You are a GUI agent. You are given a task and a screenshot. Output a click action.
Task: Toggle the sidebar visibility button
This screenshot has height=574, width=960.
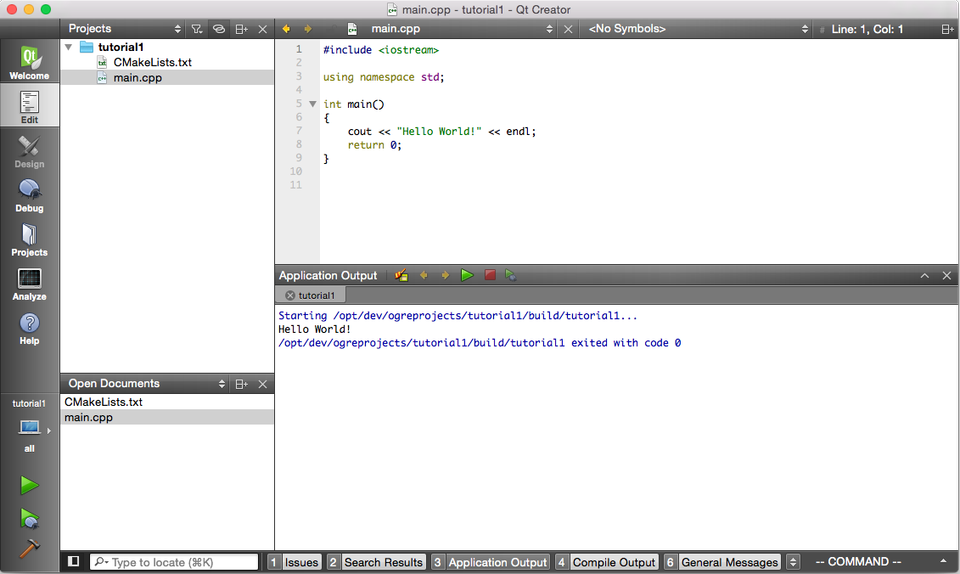click(74, 562)
